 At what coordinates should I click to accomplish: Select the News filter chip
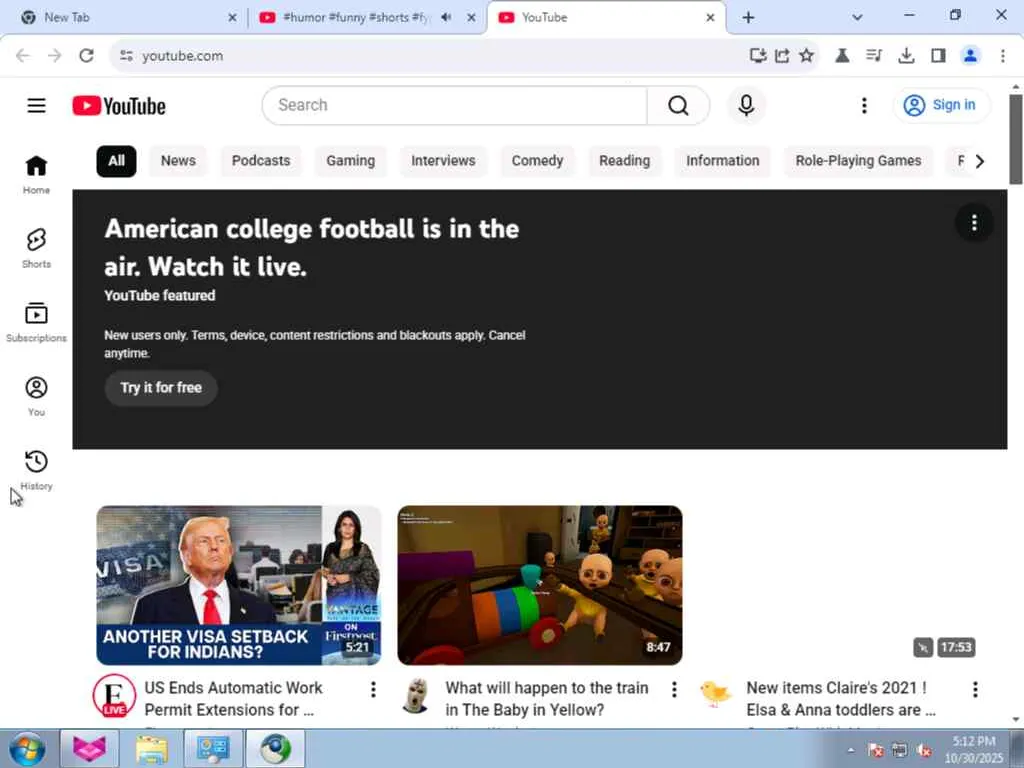tap(178, 161)
